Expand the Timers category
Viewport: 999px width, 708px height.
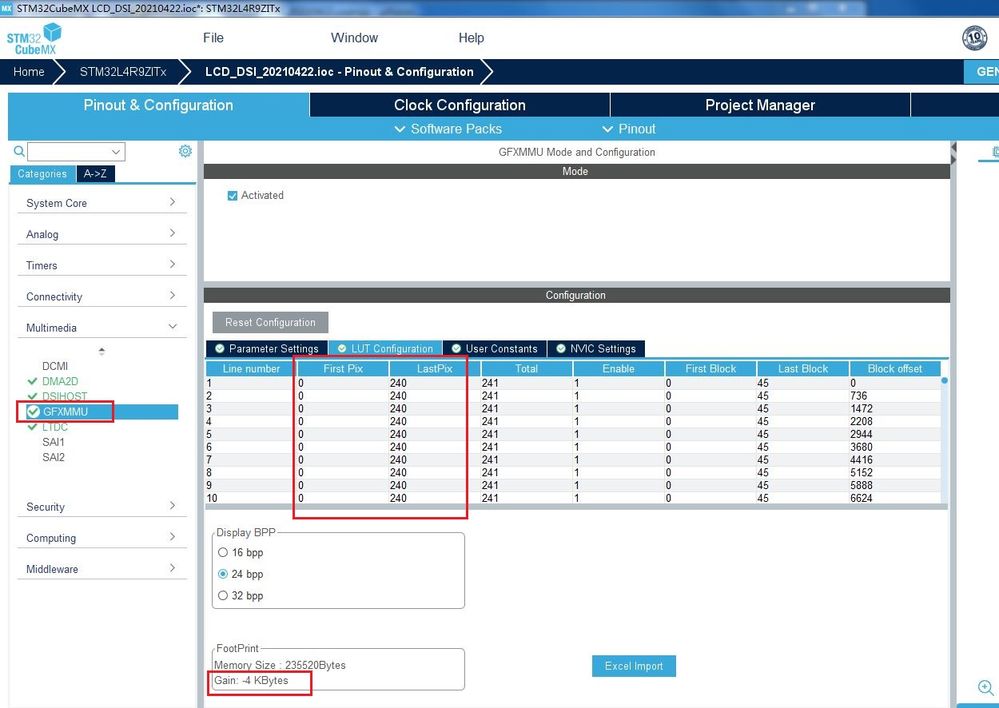pyautogui.click(x=101, y=265)
